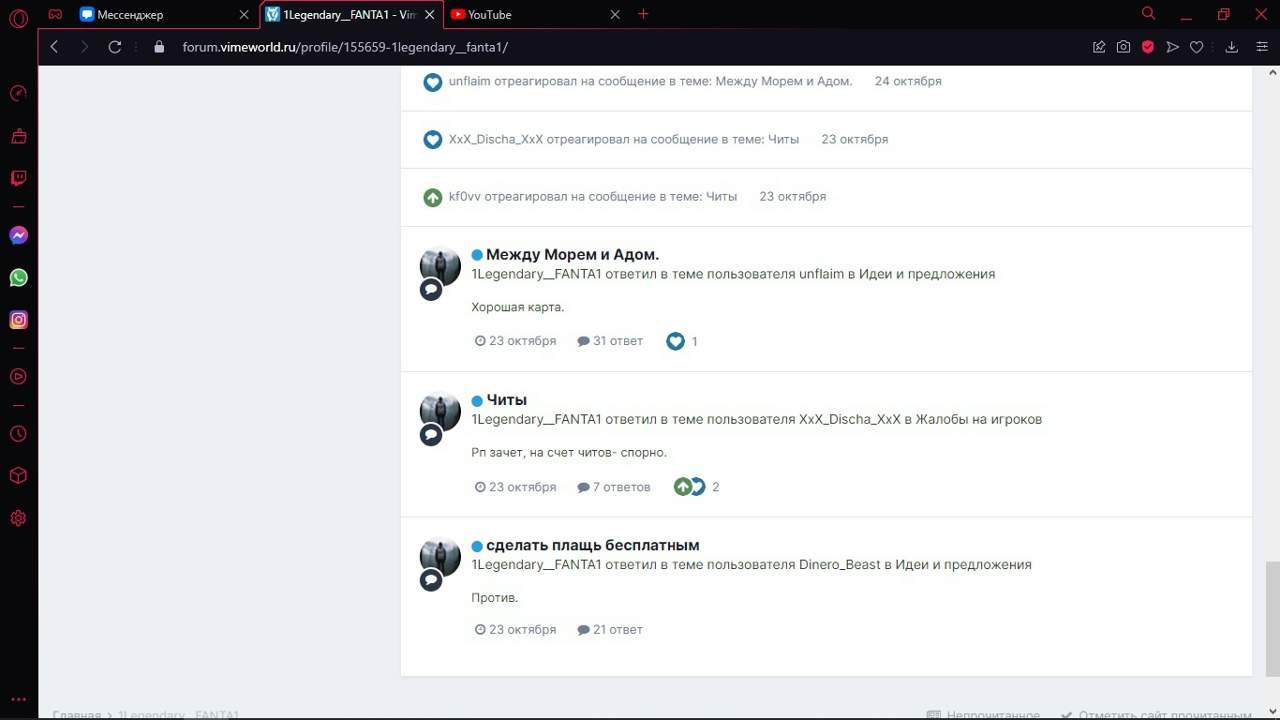Screen dimensions: 1280x720
Task: Click the ad blocker shield icon
Action: [x=1148, y=47]
